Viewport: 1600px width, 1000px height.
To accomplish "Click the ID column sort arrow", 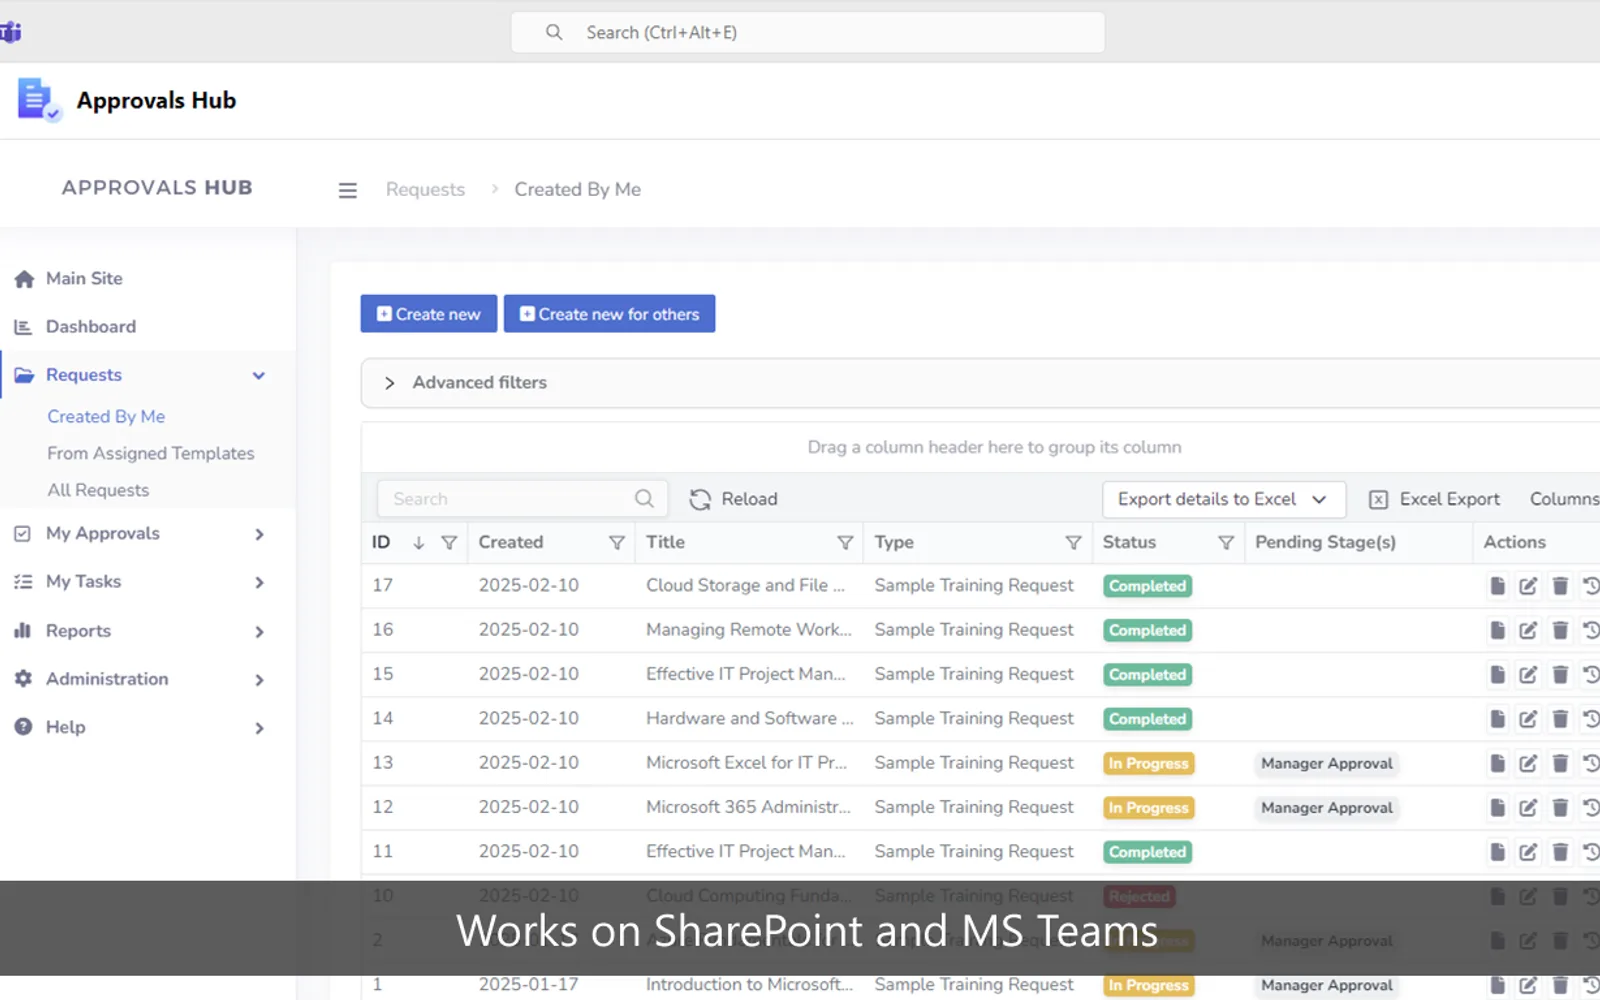I will [419, 543].
